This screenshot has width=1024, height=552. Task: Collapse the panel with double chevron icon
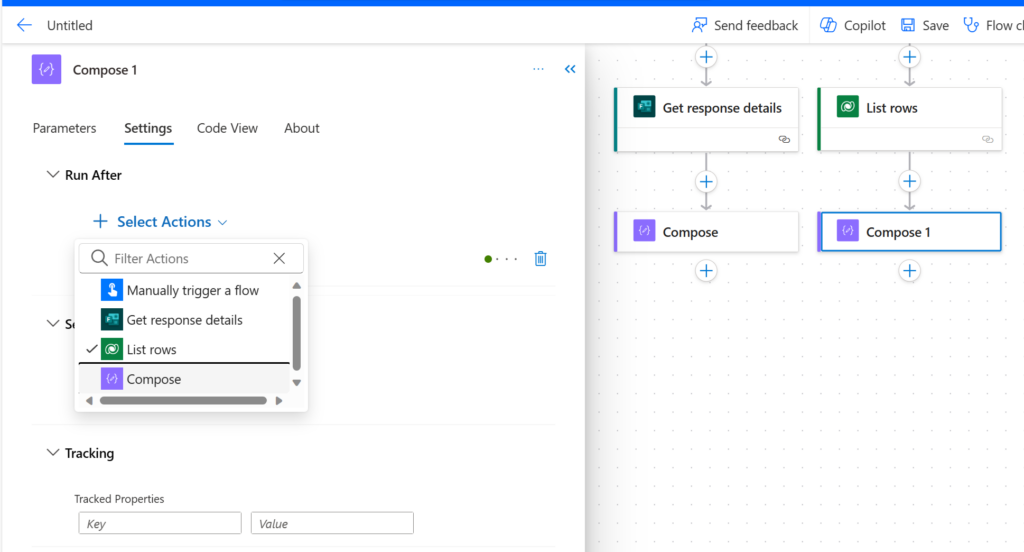570,70
